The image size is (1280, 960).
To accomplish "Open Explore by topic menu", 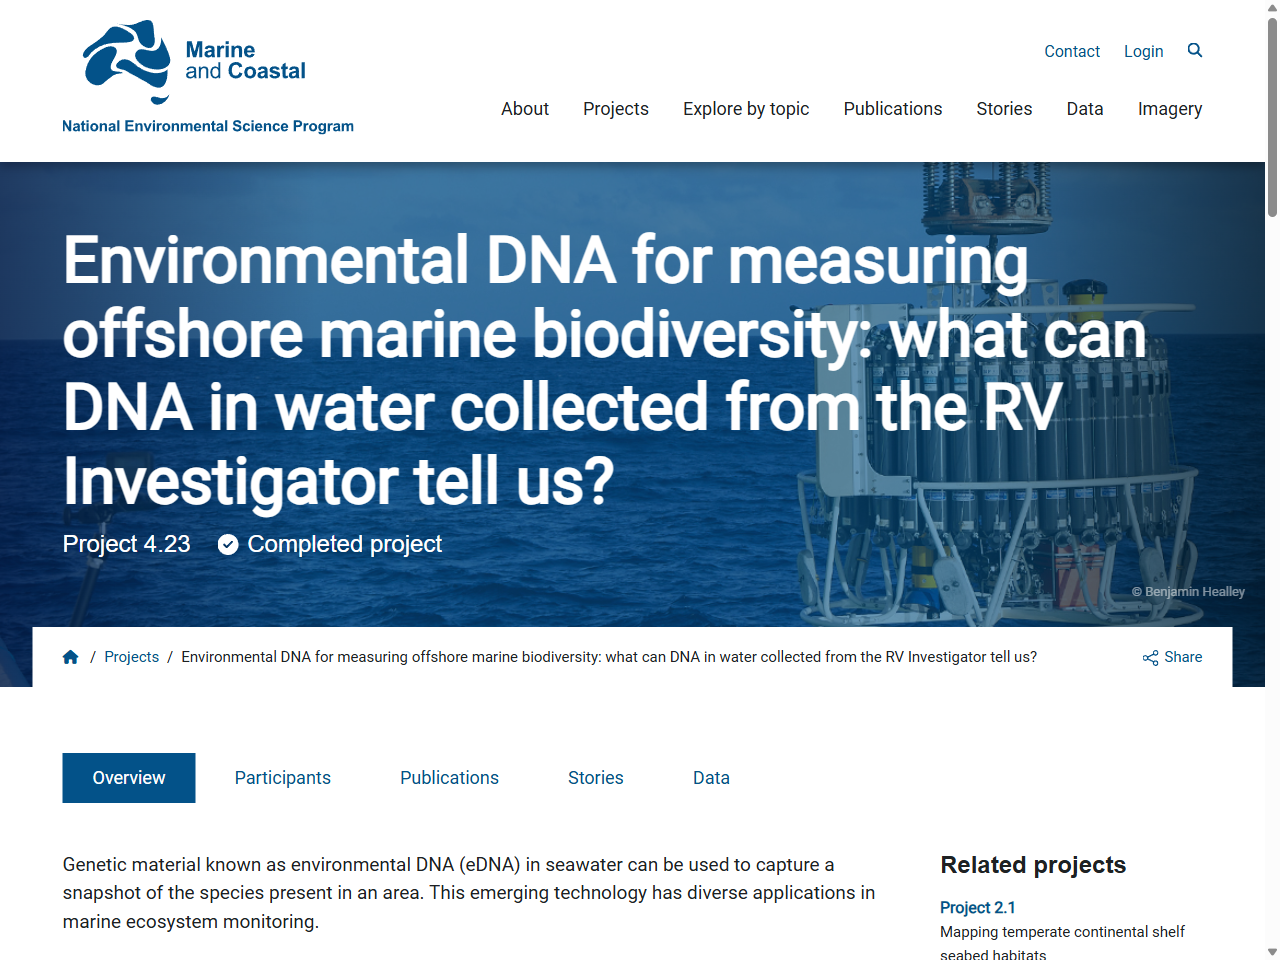I will [x=746, y=109].
